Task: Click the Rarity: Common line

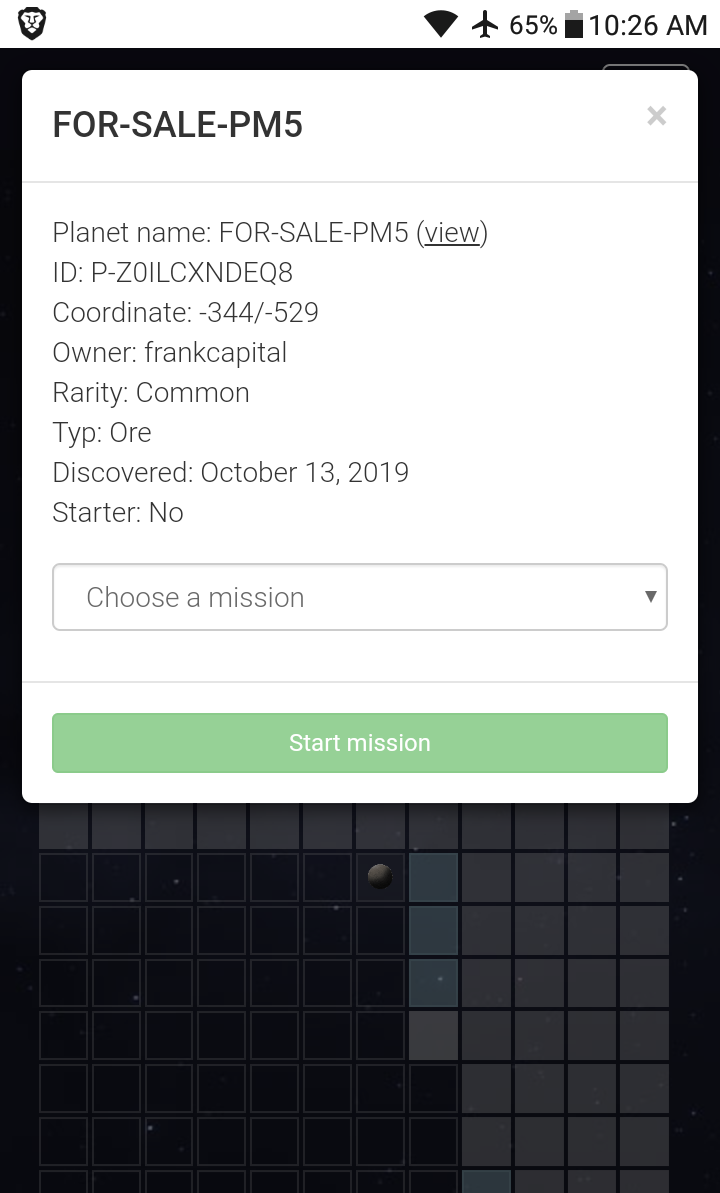Action: point(151,393)
